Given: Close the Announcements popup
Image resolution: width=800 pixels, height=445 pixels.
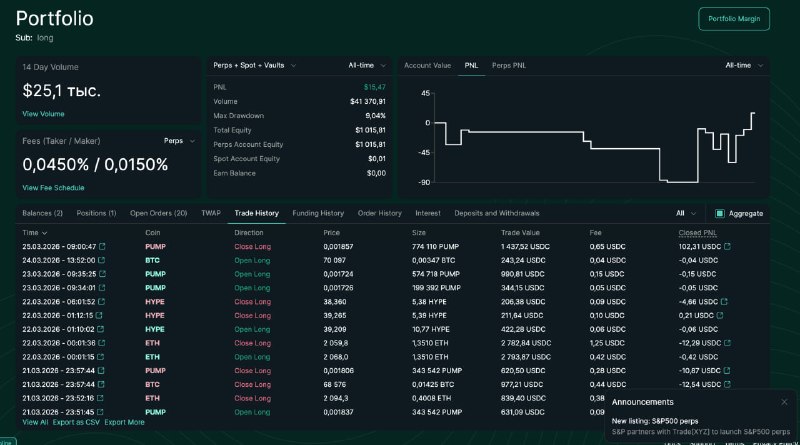Looking at the screenshot, I should pyautogui.click(x=784, y=402).
